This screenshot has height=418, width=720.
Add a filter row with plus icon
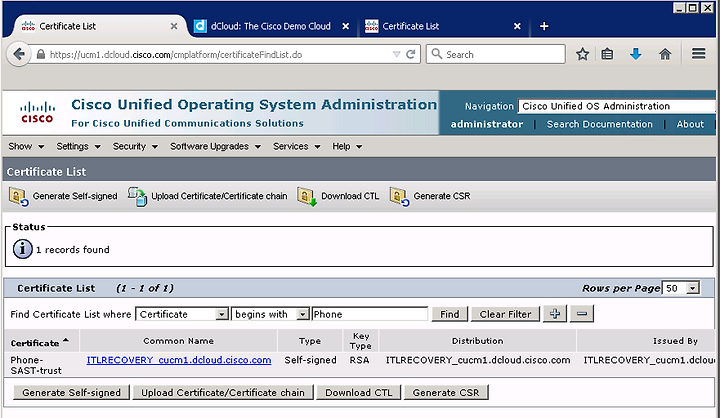555,314
